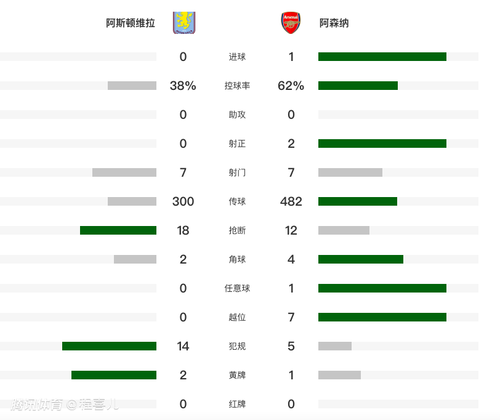Click Aston Villa's green 14 fouls bar
Viewport: 500px width, 420px height.
pyautogui.click(x=109, y=346)
